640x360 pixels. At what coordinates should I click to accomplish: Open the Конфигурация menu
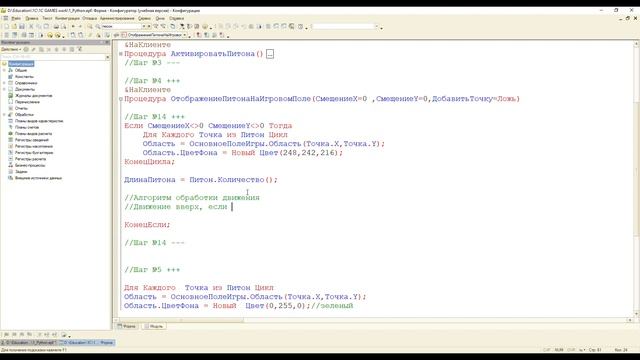pyautogui.click(x=67, y=18)
